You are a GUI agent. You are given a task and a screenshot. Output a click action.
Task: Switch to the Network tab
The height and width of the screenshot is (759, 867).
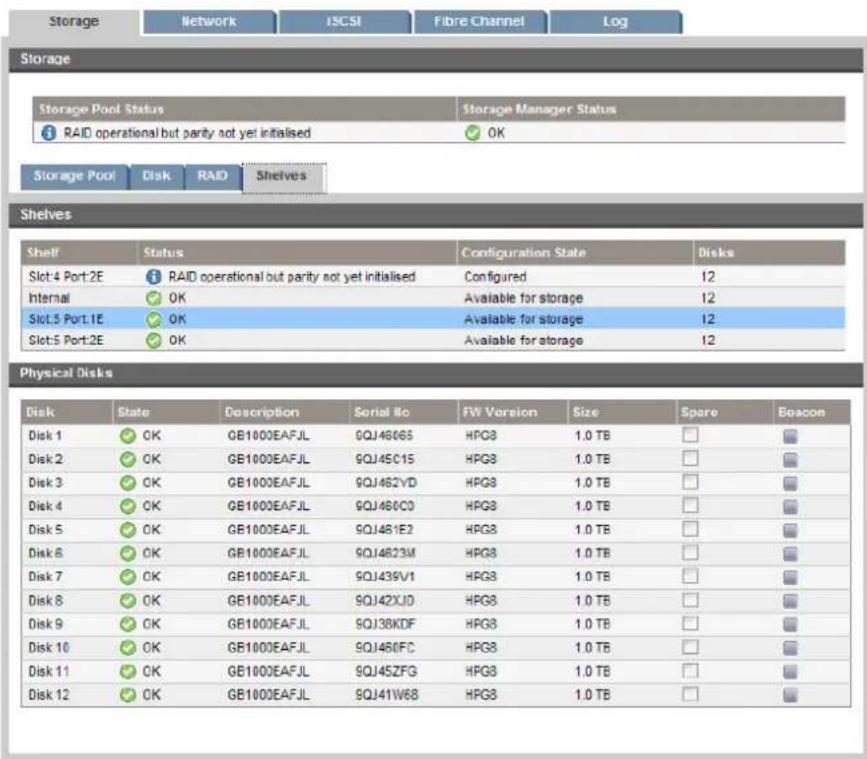209,22
